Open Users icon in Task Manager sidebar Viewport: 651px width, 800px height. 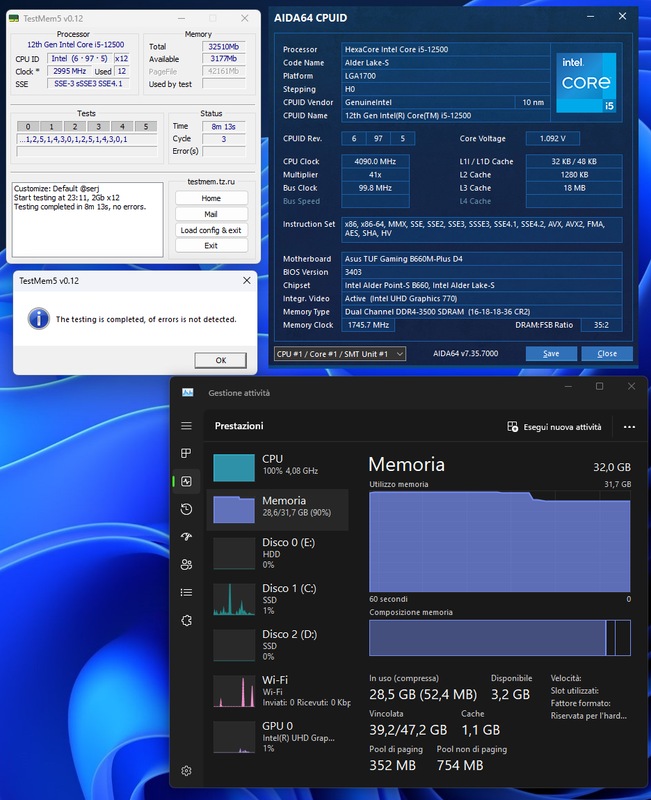[x=186, y=564]
